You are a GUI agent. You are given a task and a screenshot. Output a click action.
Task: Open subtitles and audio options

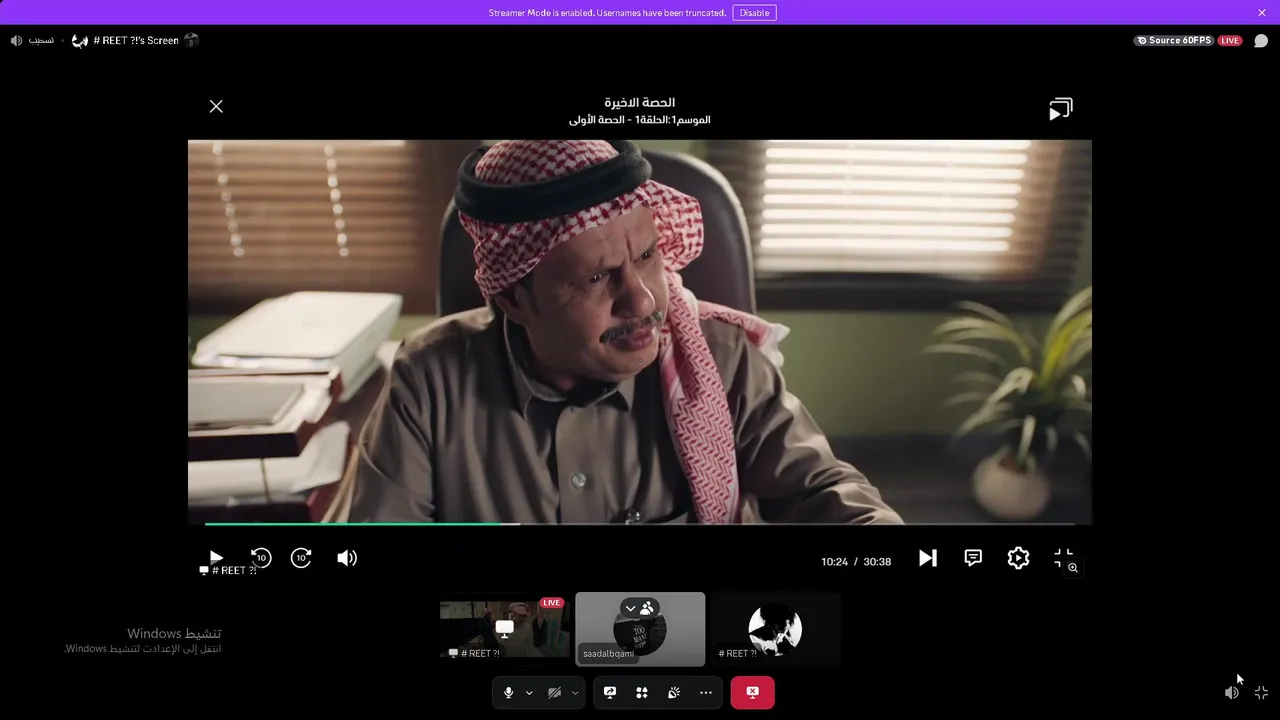click(x=973, y=558)
